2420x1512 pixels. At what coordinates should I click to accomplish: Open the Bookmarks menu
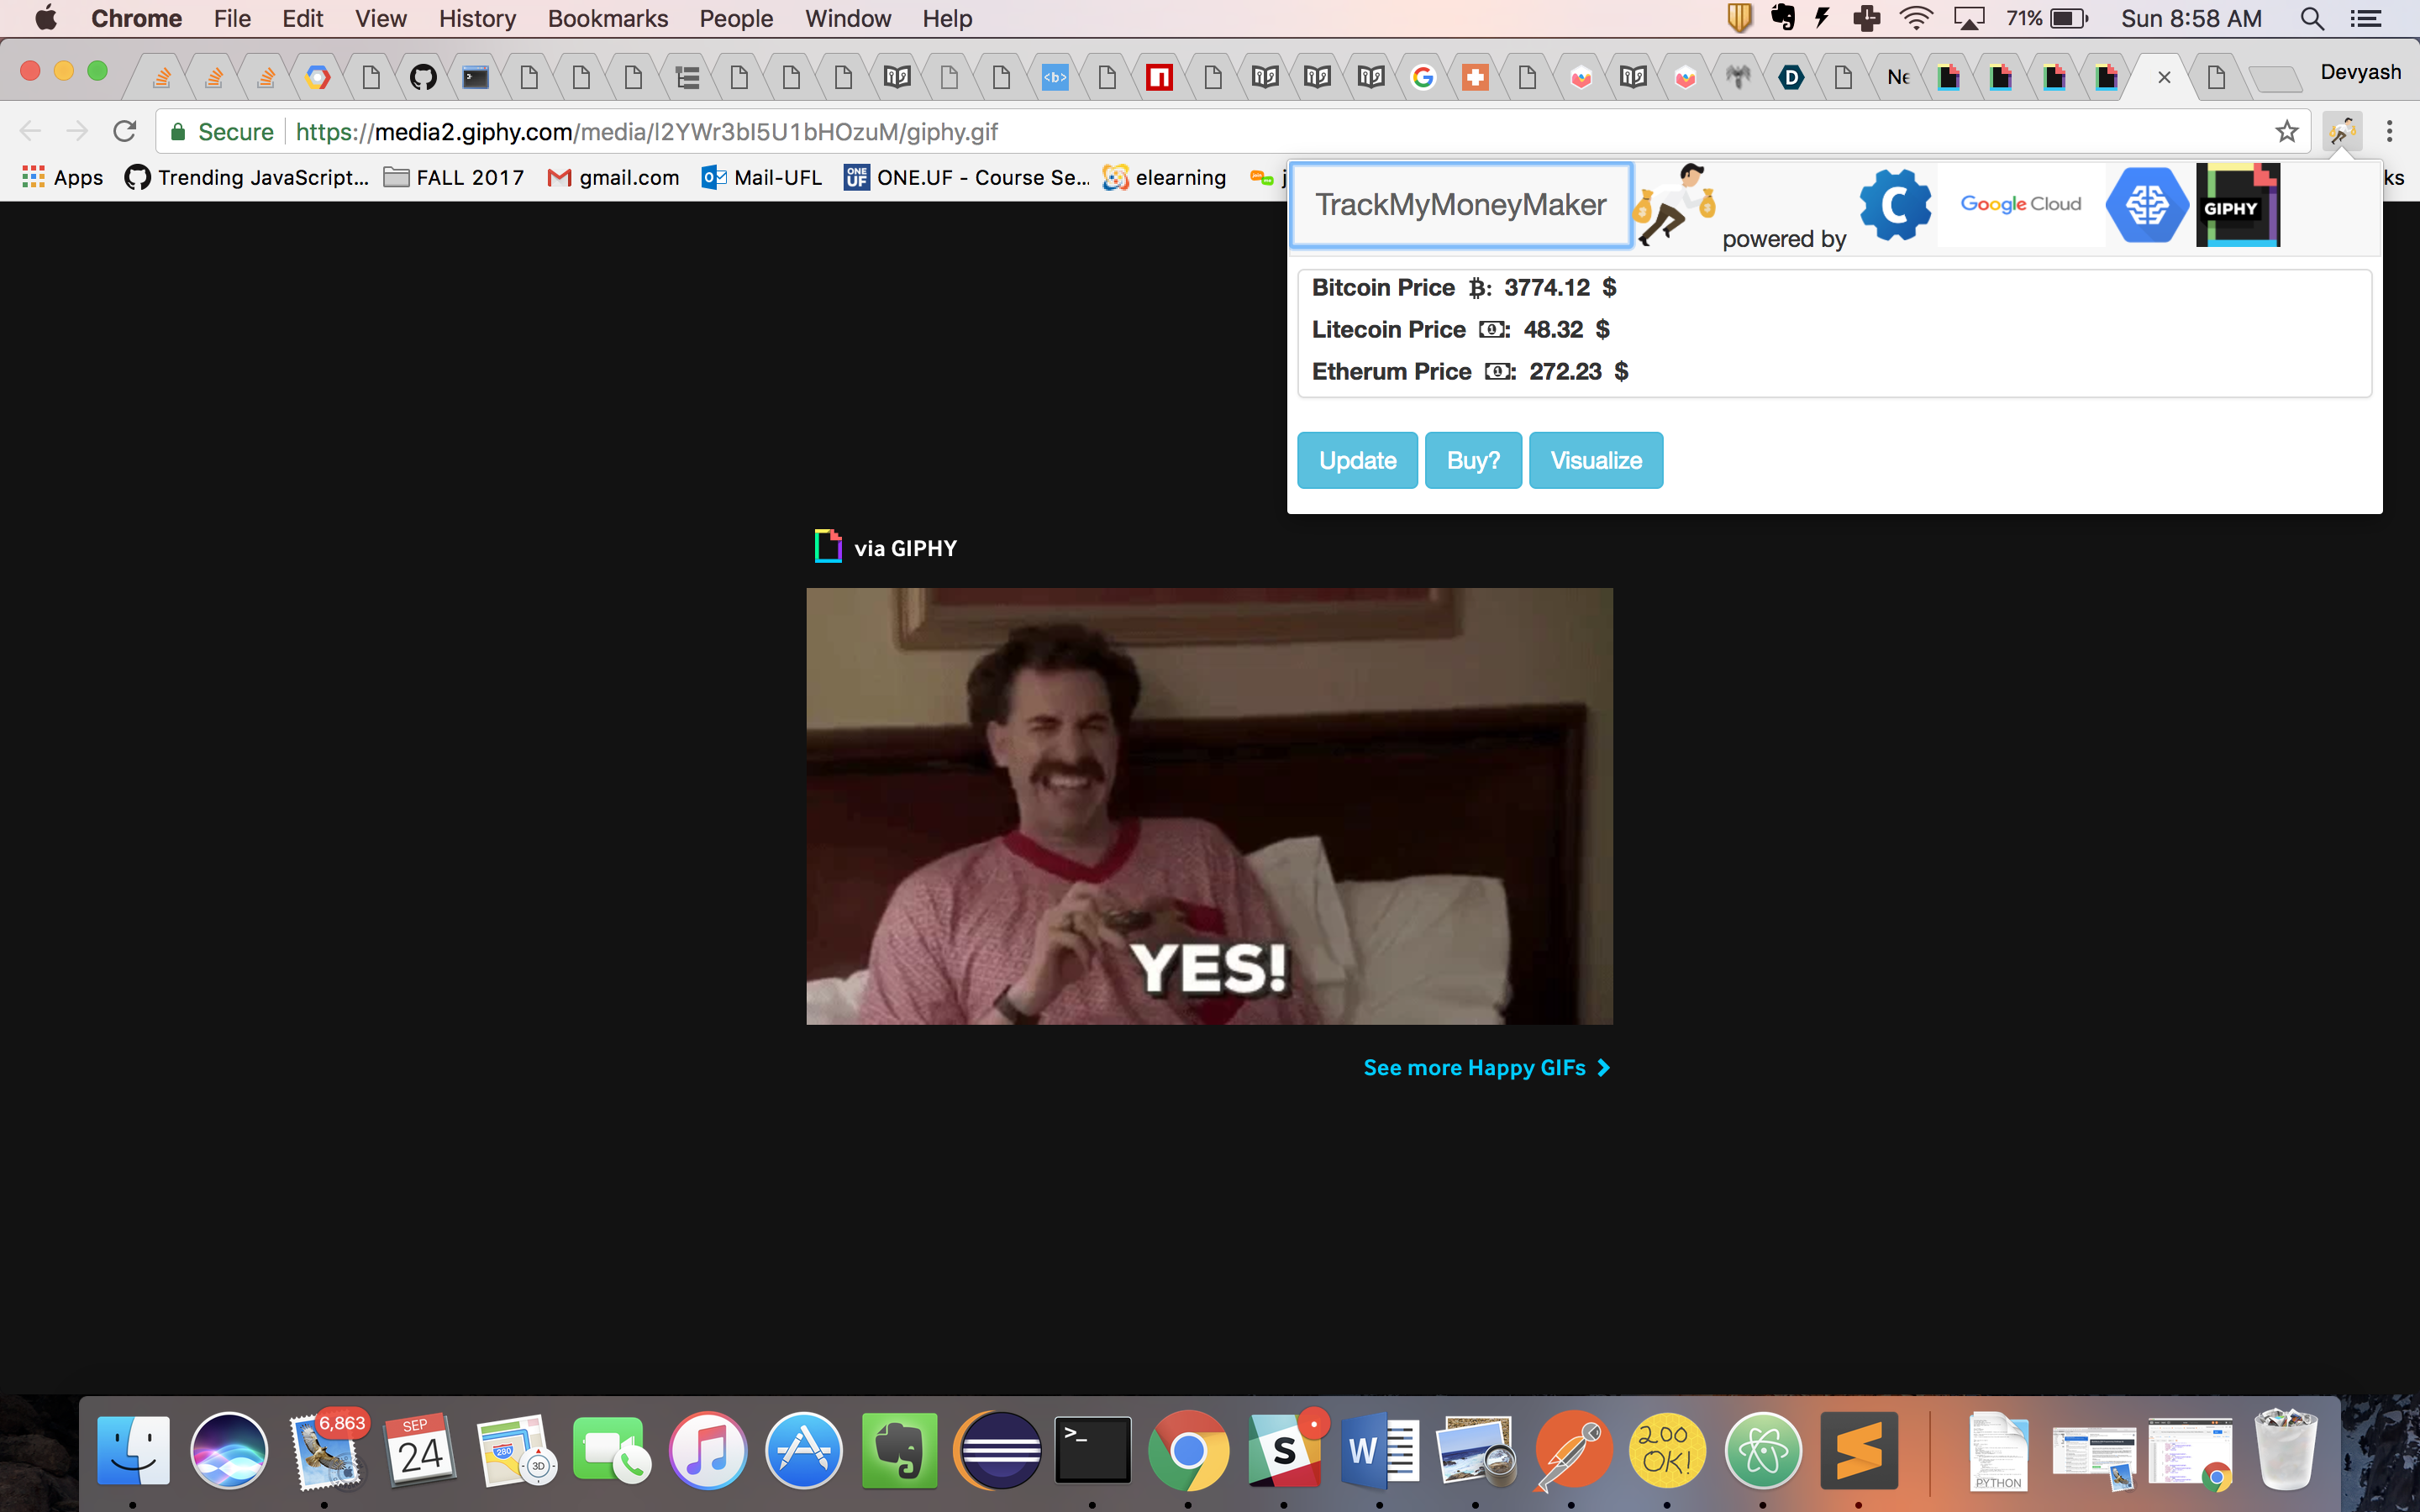pos(607,19)
